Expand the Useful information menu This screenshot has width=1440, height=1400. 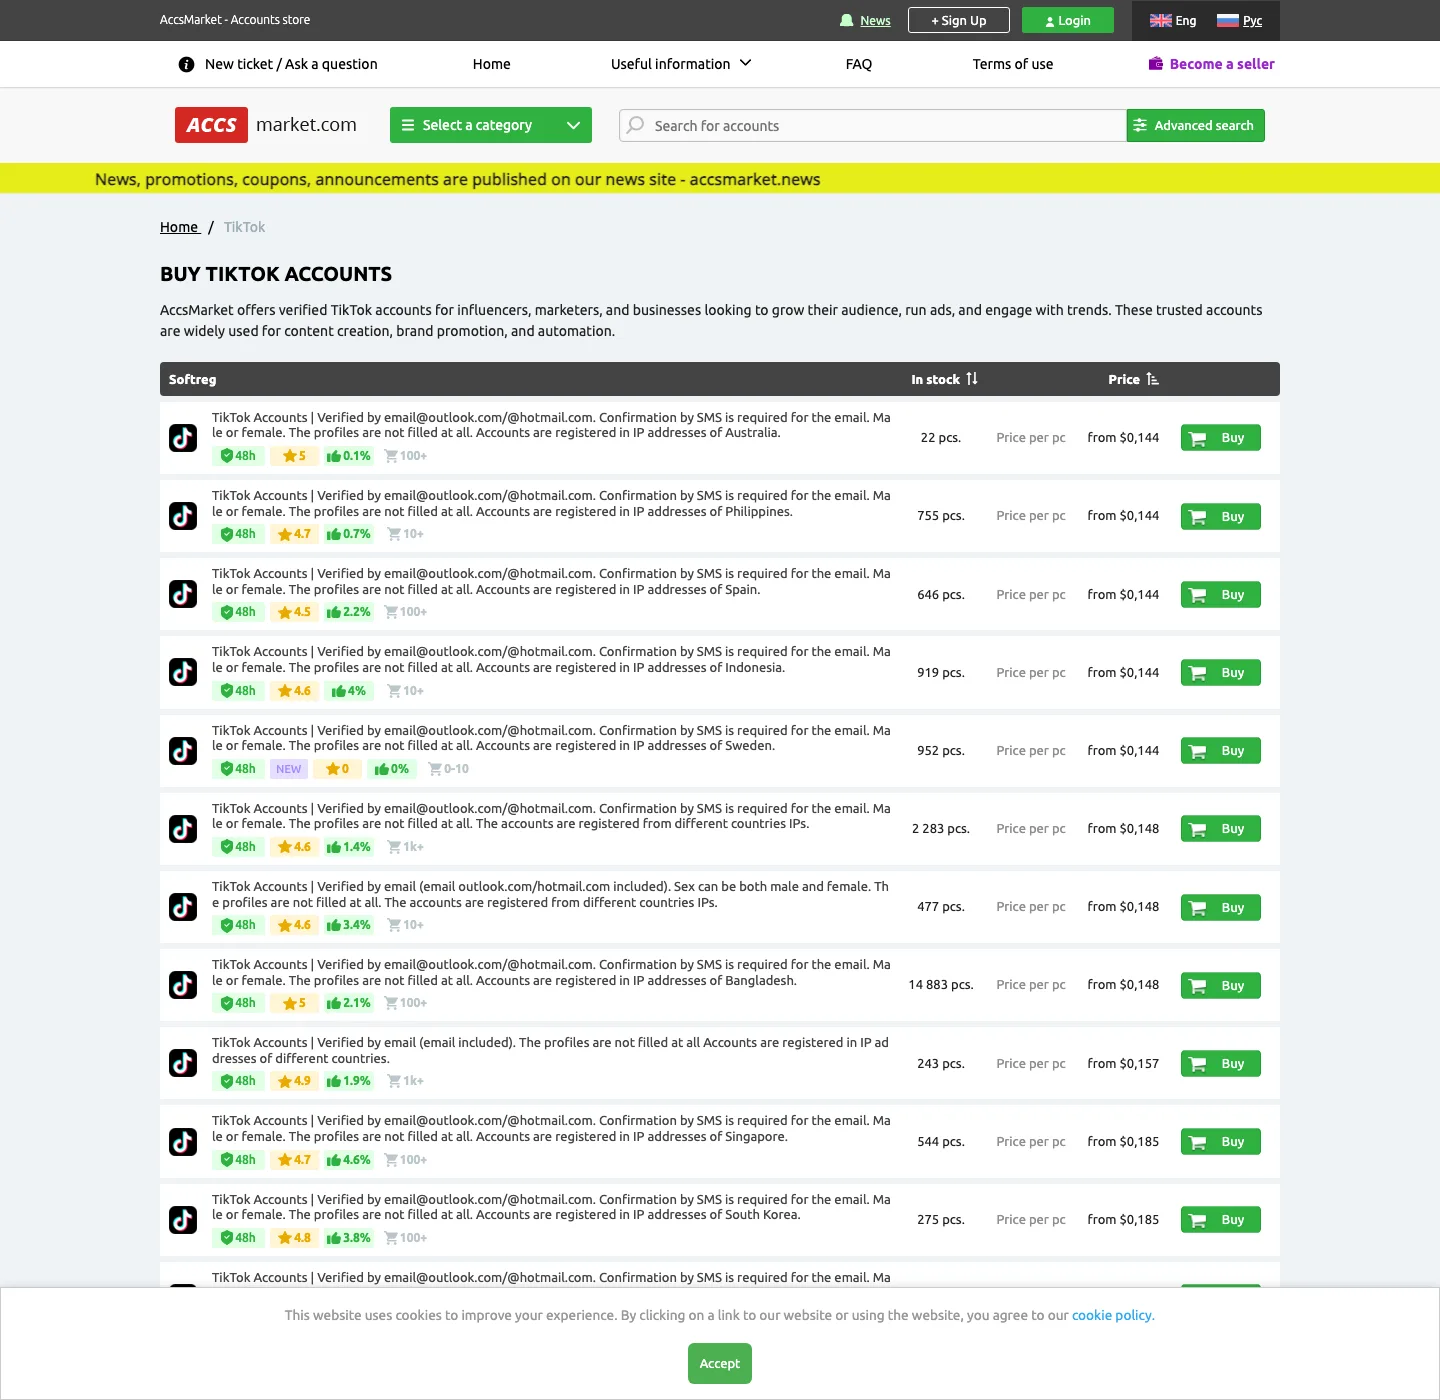[x=681, y=64]
